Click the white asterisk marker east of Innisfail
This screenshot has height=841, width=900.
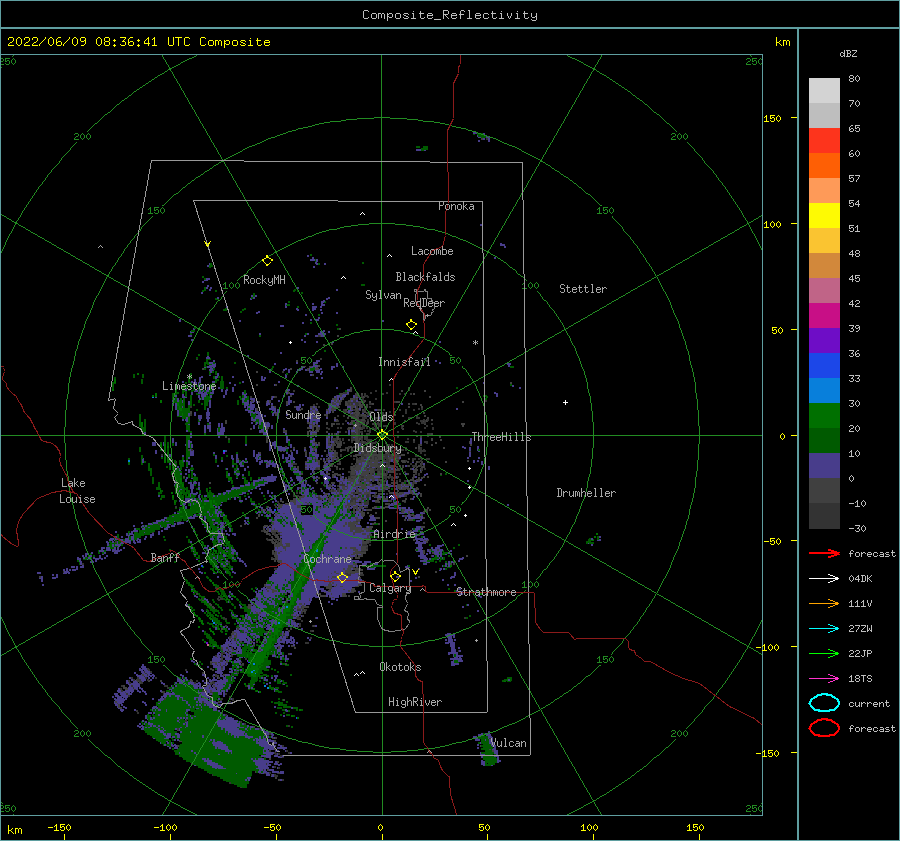click(x=475, y=343)
